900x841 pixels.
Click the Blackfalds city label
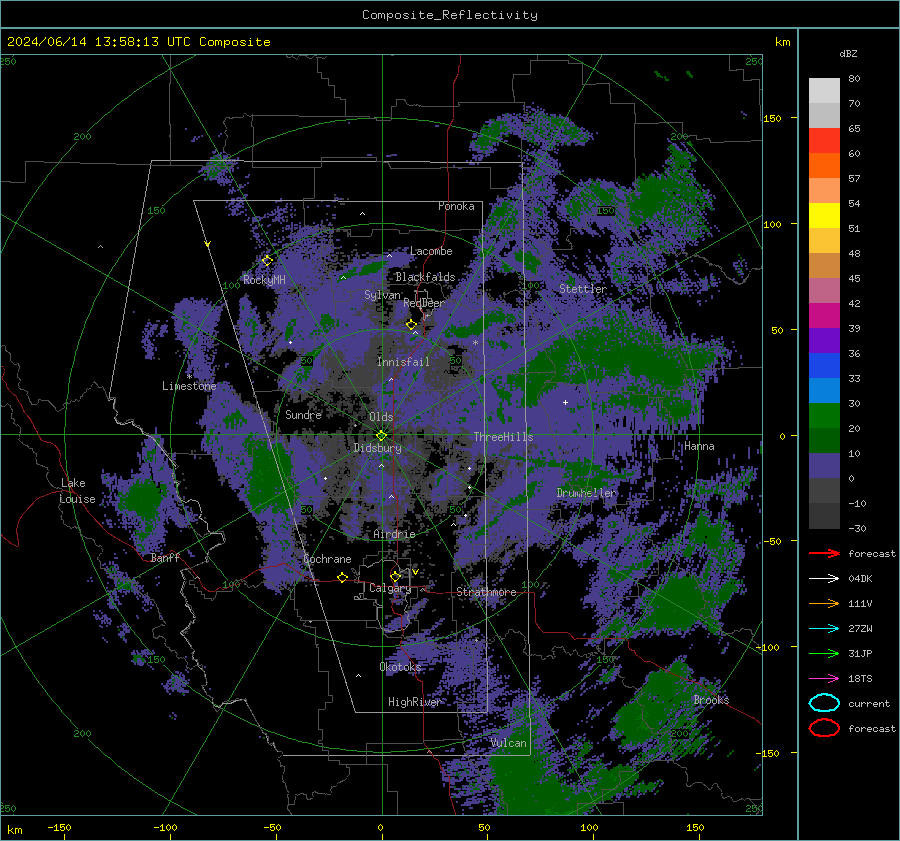425,277
